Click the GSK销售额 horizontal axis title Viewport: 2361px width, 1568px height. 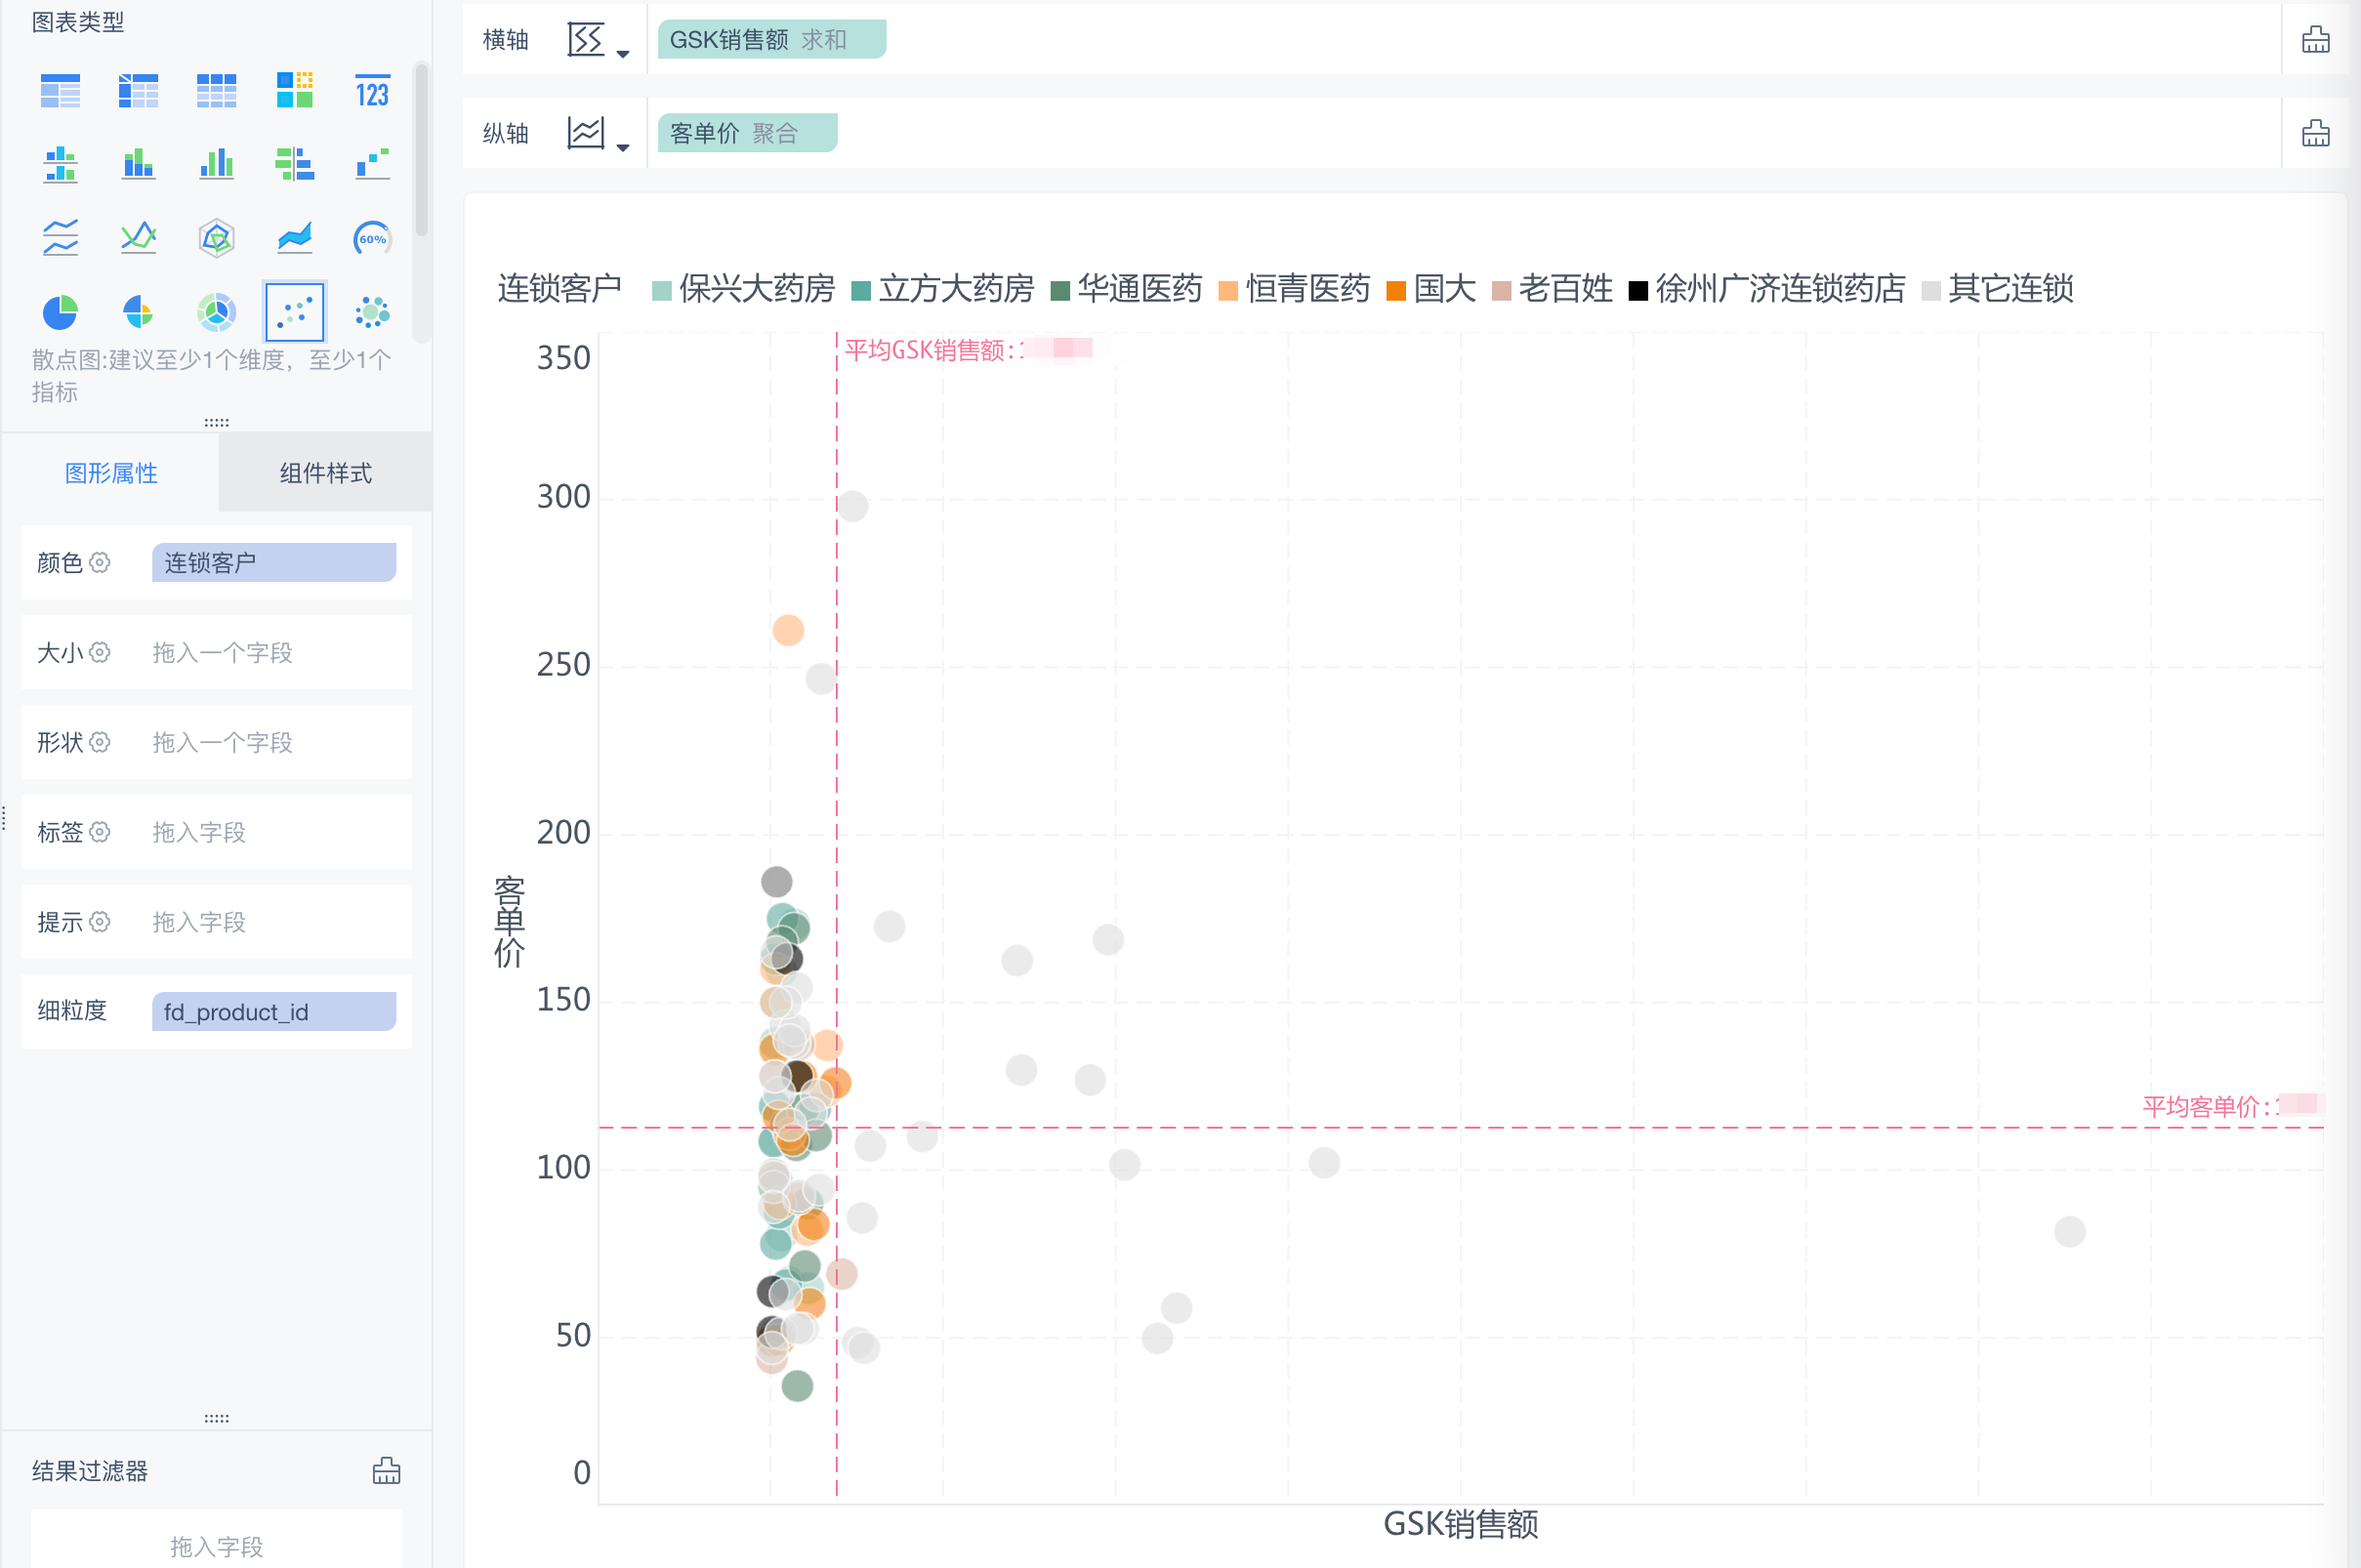(1460, 1524)
